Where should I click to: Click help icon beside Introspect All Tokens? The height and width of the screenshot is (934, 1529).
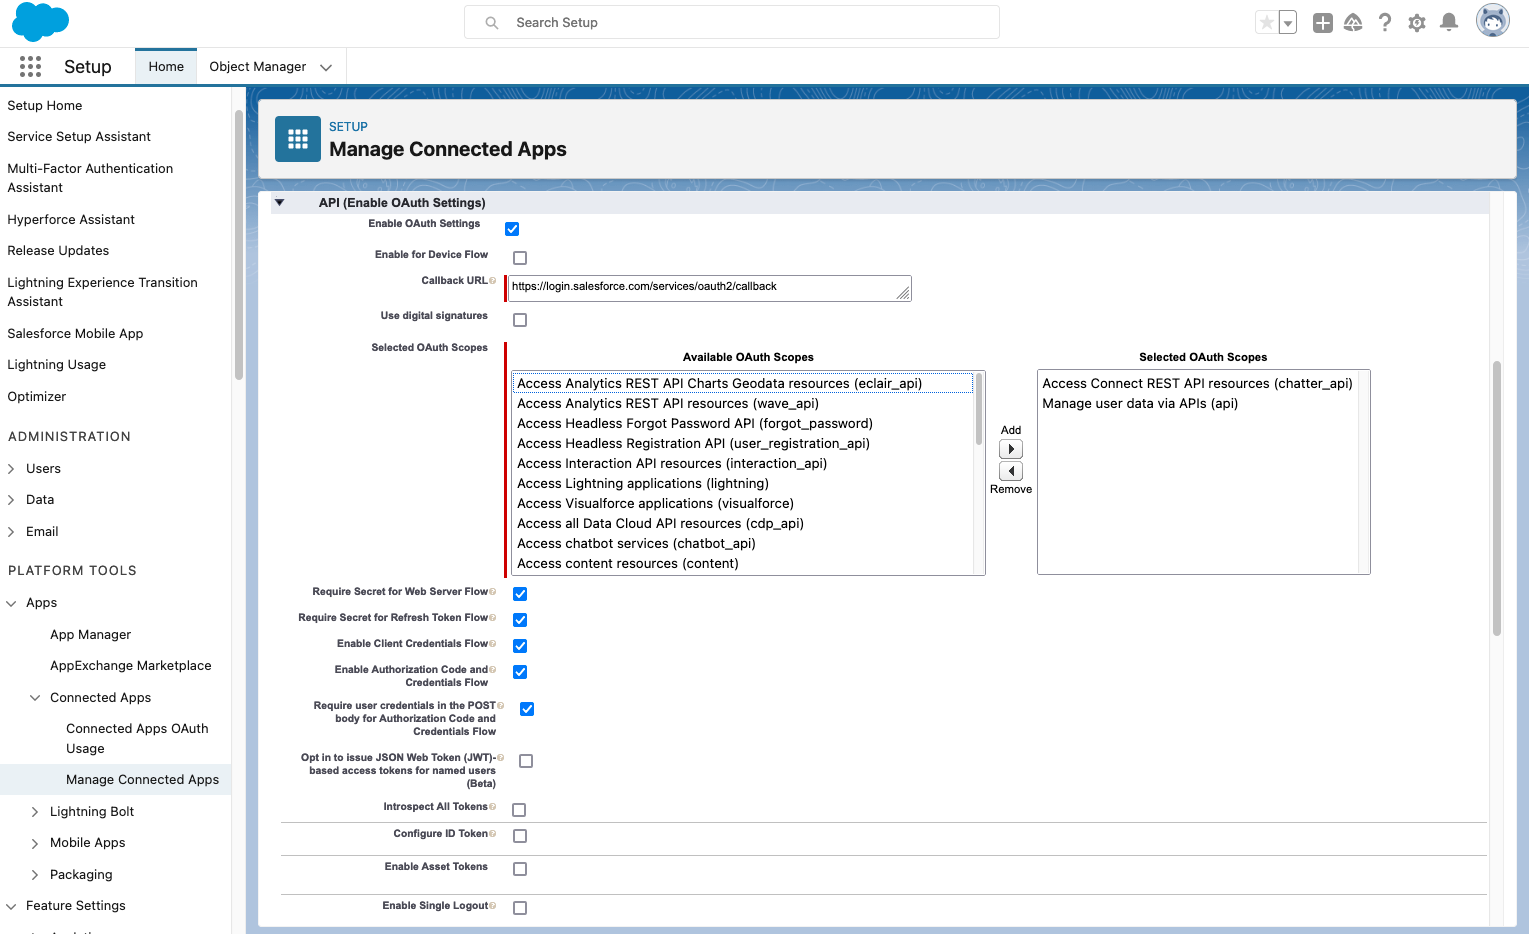pos(492,807)
